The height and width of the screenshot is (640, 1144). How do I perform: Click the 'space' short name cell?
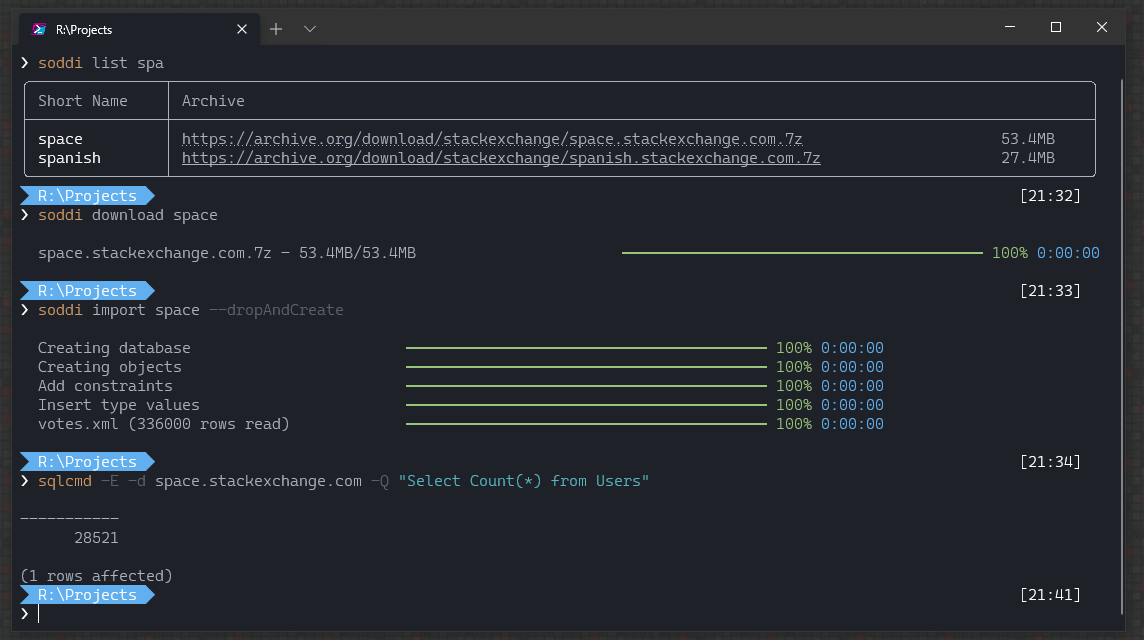(61, 139)
